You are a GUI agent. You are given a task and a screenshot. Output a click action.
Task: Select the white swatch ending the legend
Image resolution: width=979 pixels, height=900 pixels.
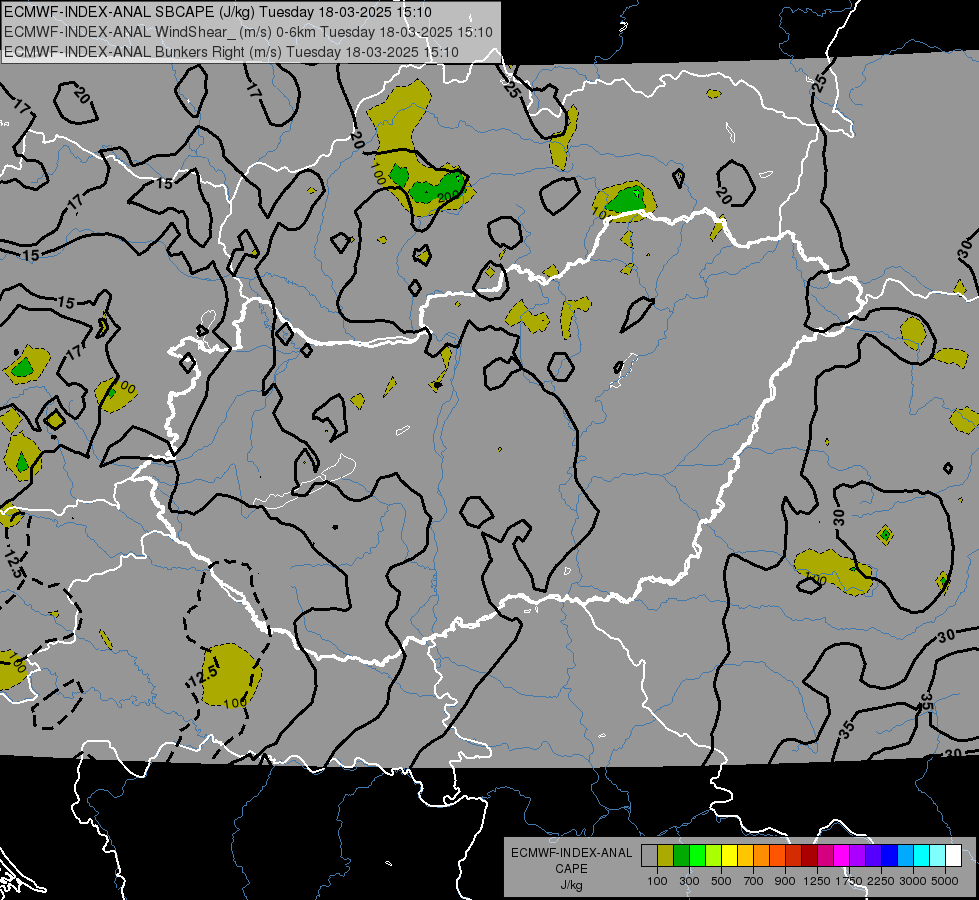click(954, 855)
